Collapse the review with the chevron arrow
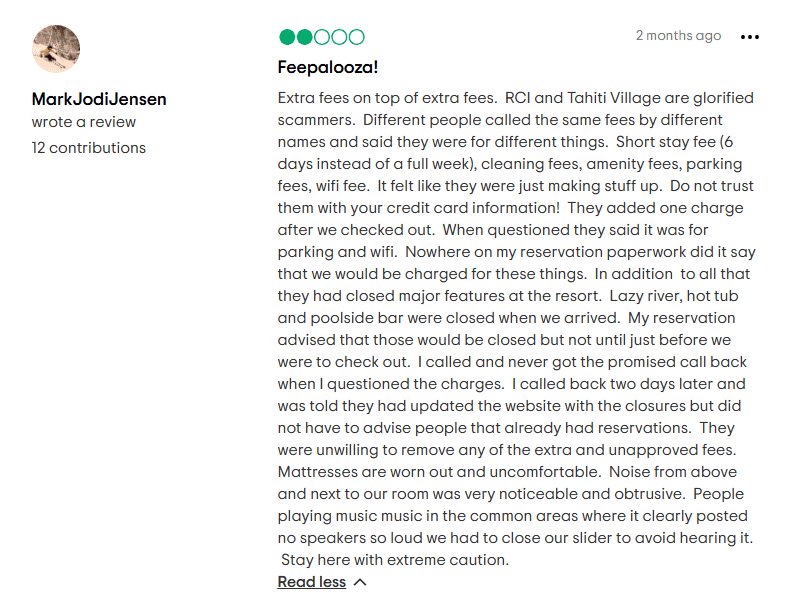Screen dimensions: 788x607 [x=360, y=582]
